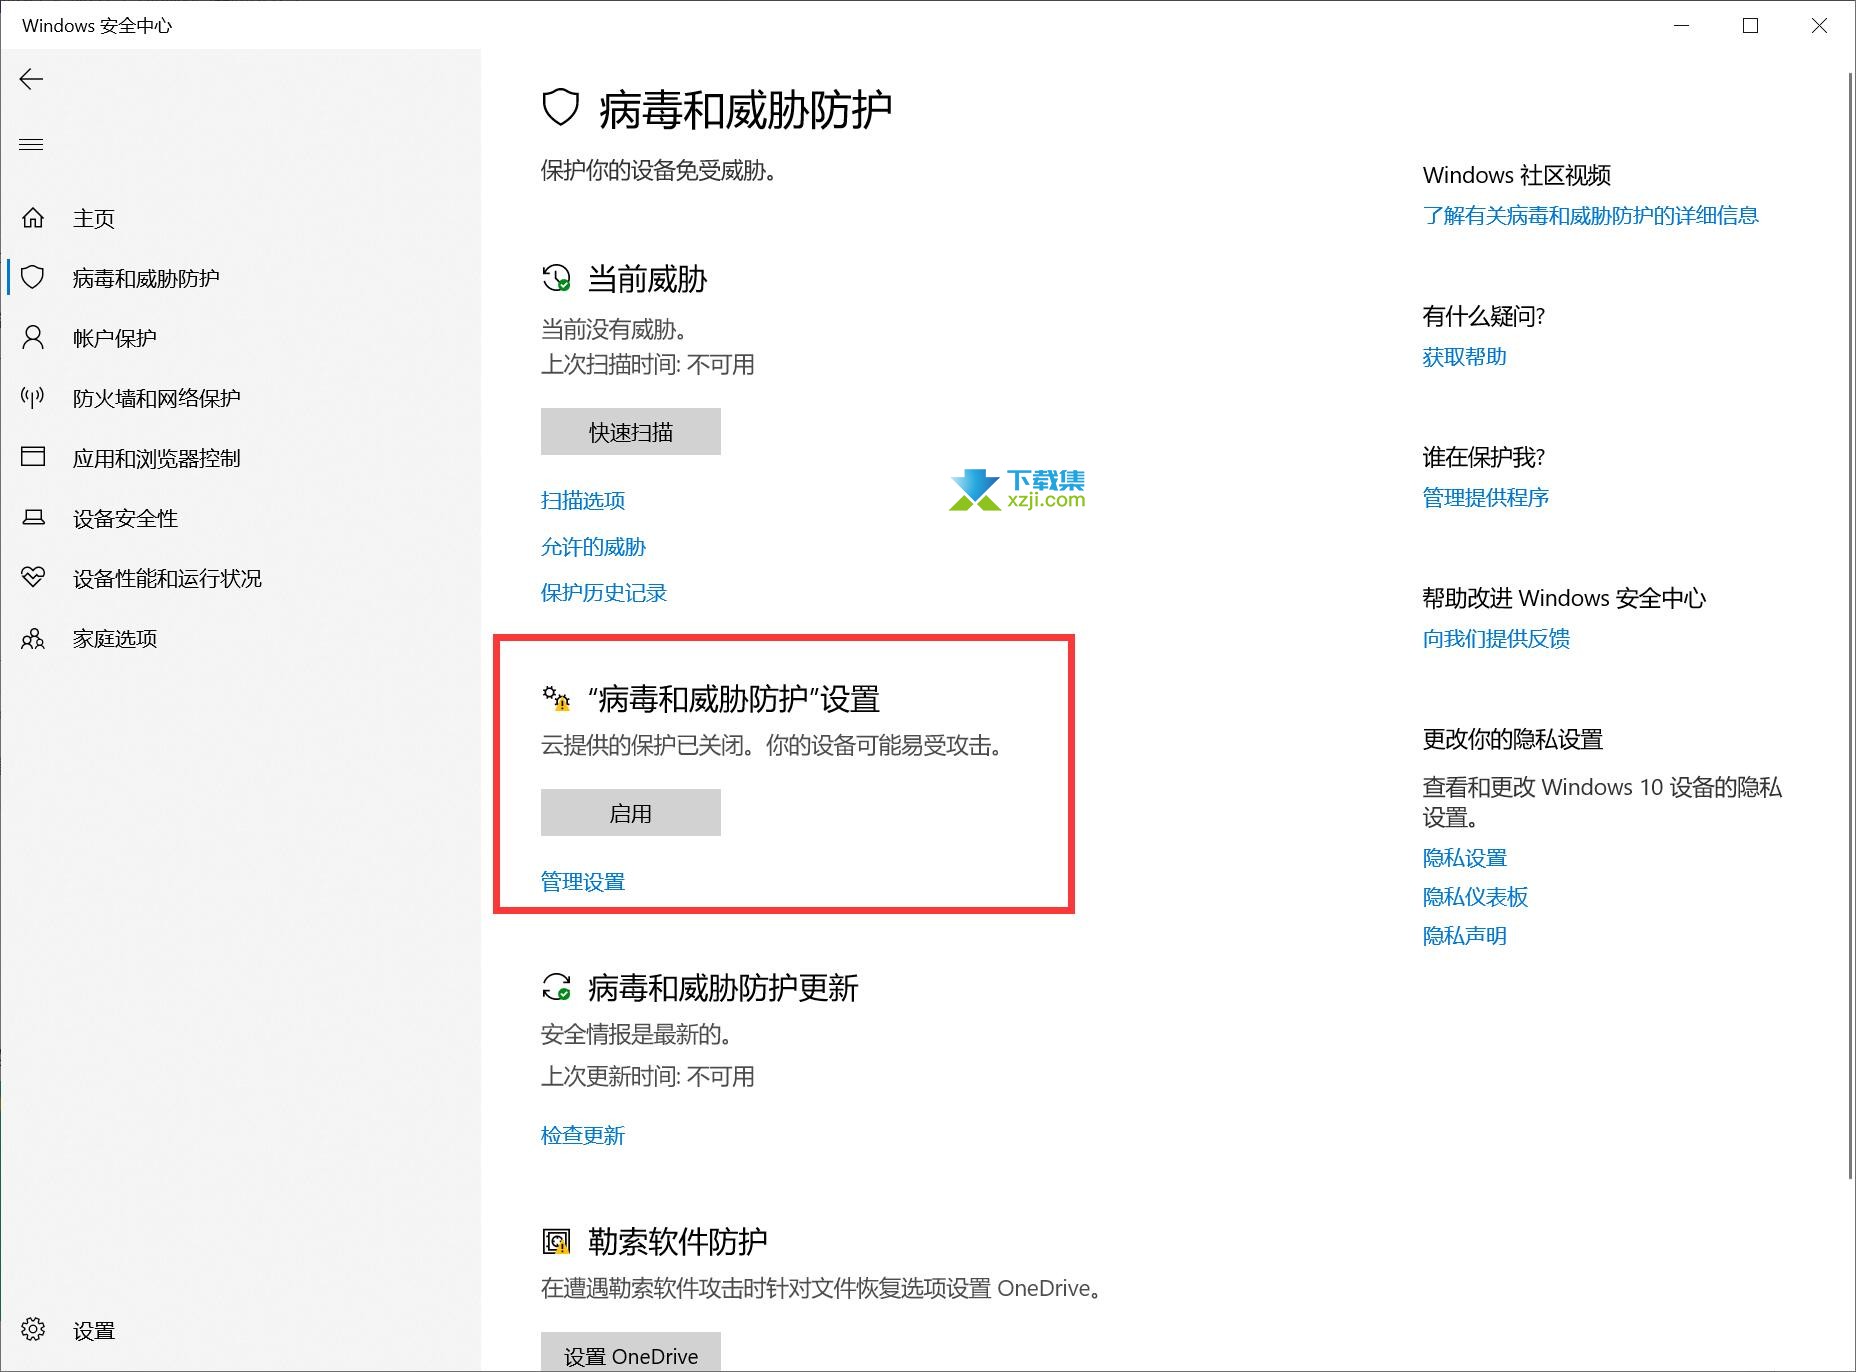This screenshot has height=1372, width=1856.
Task: Click the ransomware protection icon beside 勒索软件防护
Action: coord(556,1241)
